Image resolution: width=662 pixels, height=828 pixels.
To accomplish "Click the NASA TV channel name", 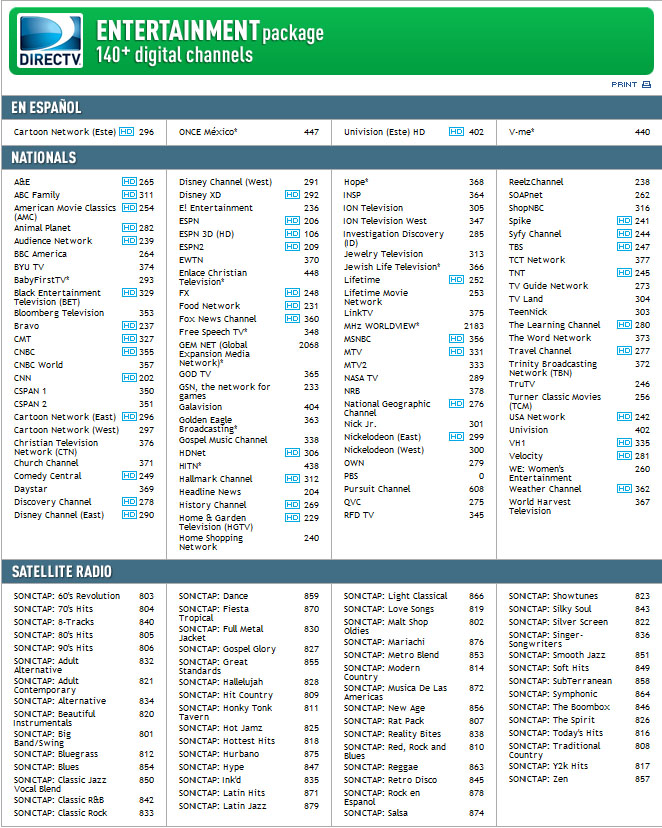I will [361, 378].
